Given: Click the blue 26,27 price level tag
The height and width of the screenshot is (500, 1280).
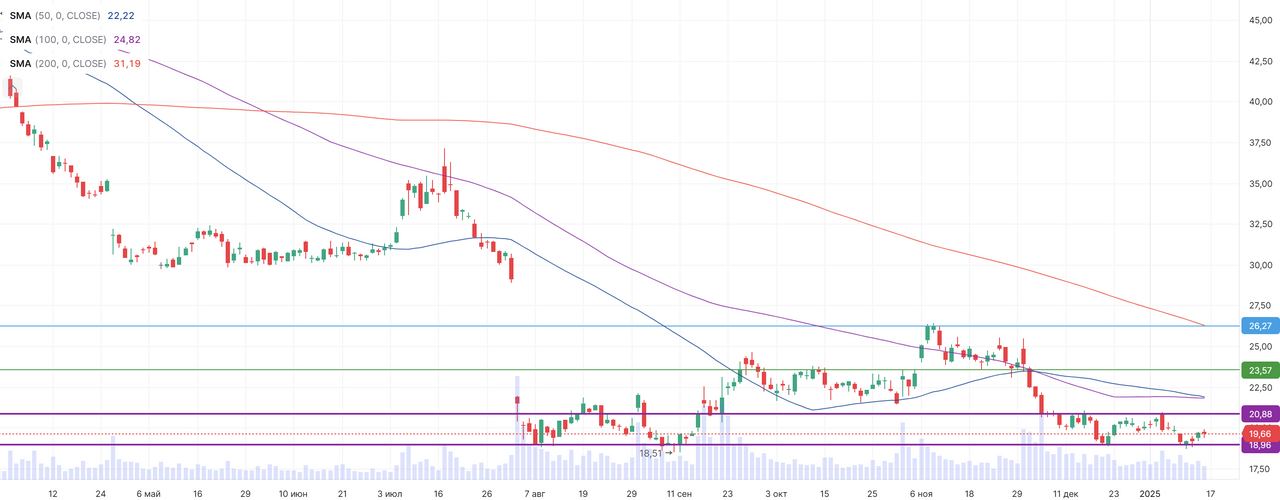Looking at the screenshot, I should click(1259, 326).
